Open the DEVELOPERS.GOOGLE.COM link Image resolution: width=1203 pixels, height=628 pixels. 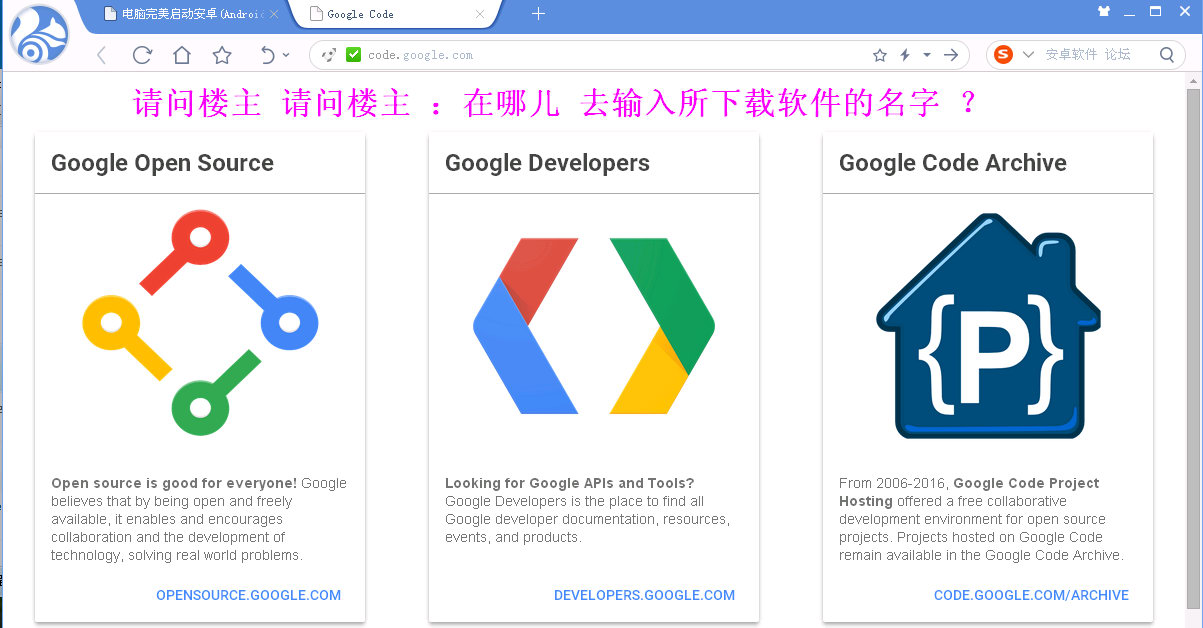644,595
